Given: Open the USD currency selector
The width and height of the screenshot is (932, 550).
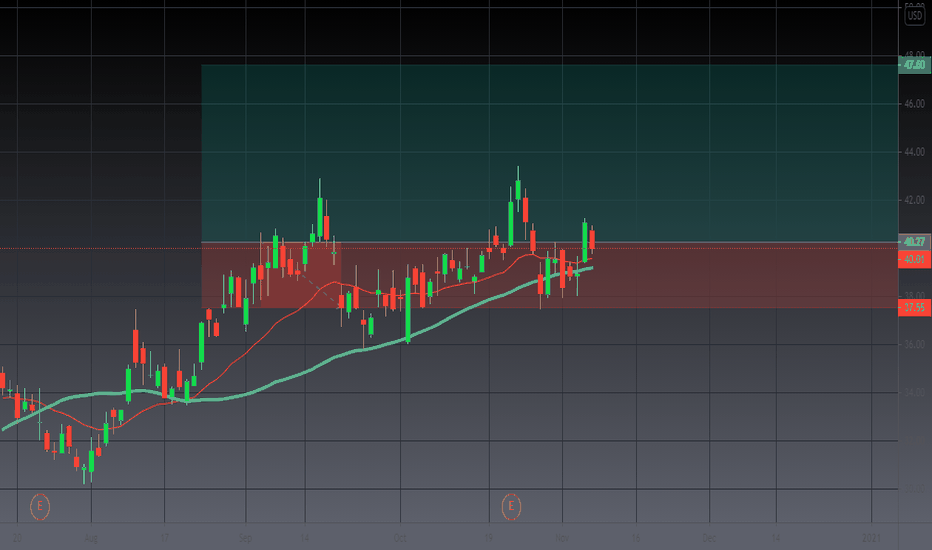Looking at the screenshot, I should pyautogui.click(x=915, y=15).
